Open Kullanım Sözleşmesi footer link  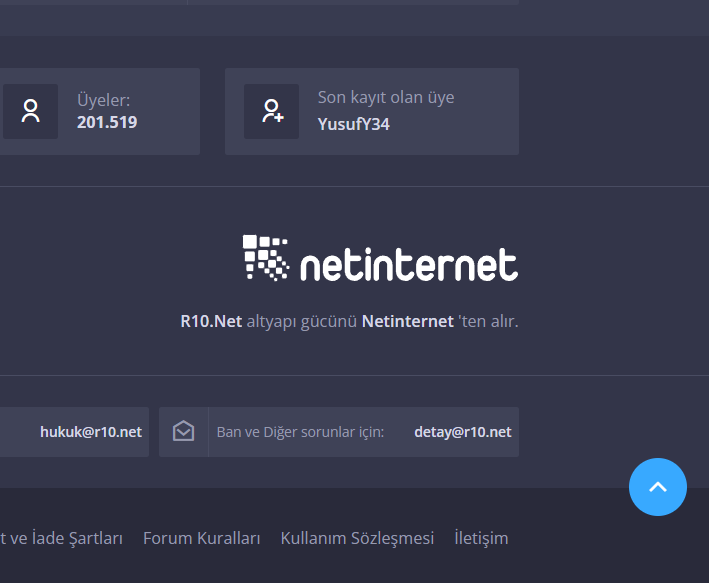coord(357,538)
